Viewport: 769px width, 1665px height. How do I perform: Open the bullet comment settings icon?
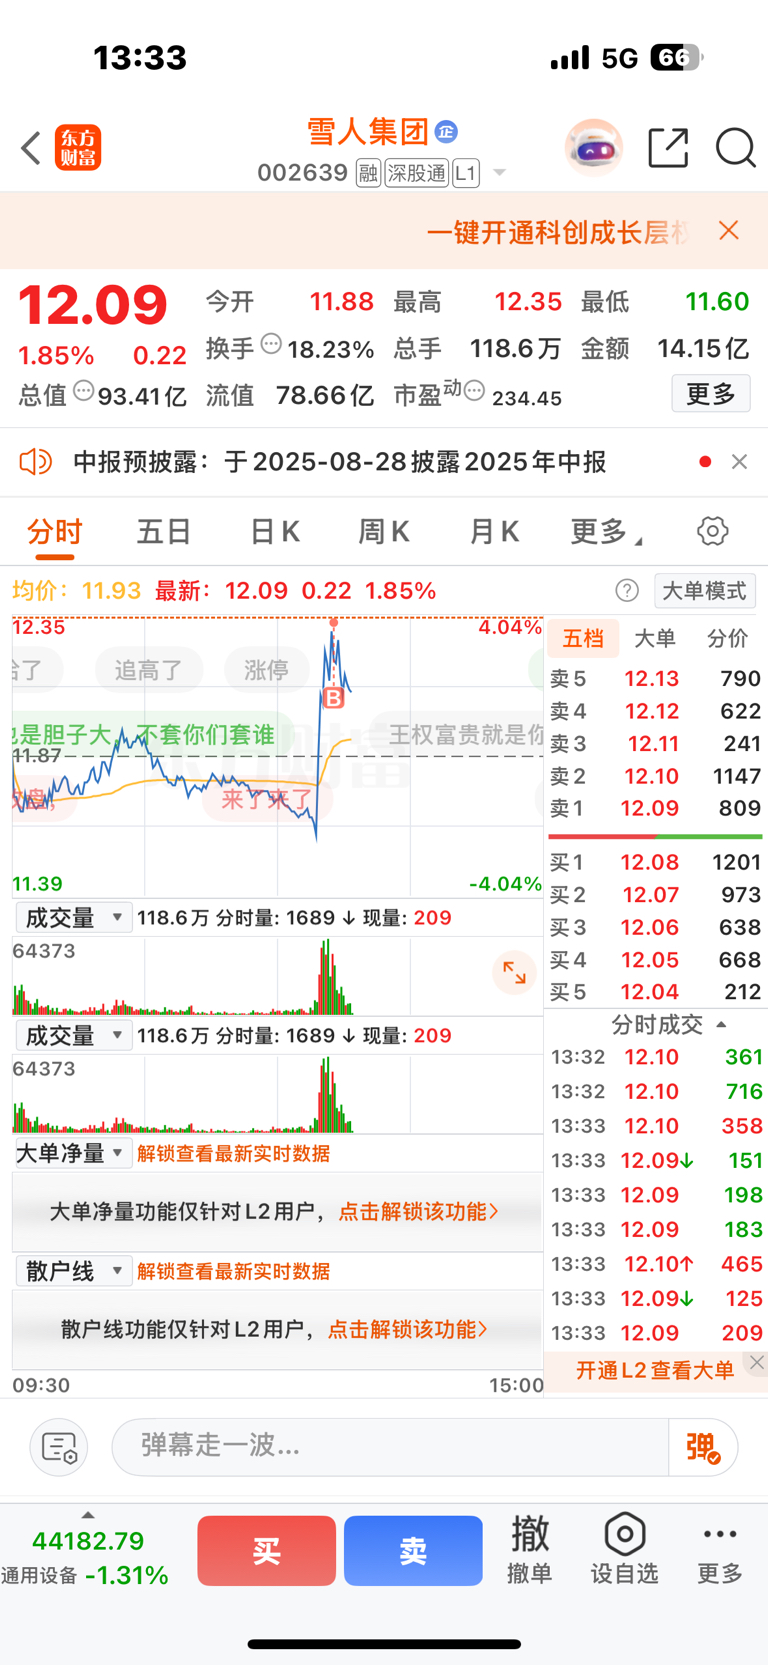tap(59, 1447)
